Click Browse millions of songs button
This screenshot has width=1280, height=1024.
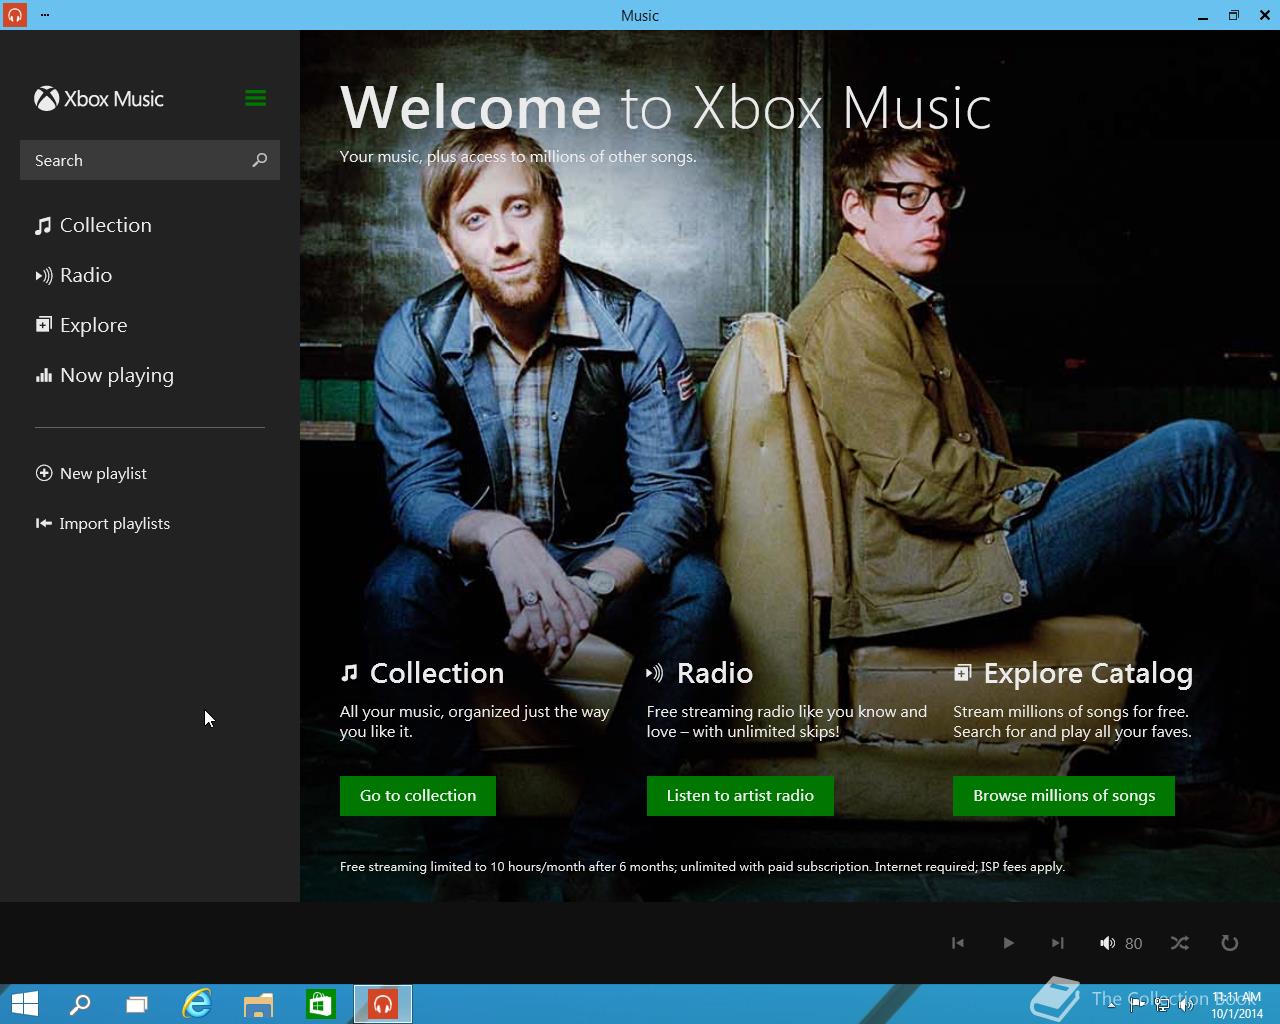point(1064,796)
